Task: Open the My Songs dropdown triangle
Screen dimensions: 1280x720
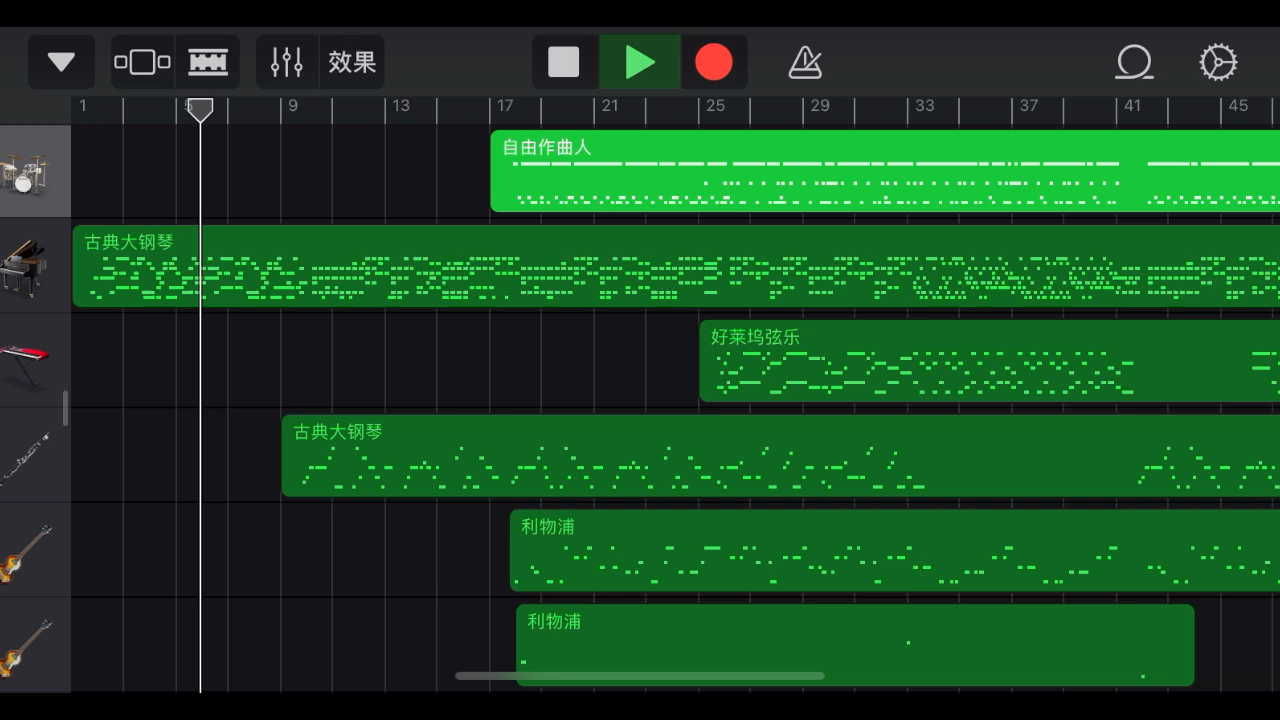Action: pyautogui.click(x=61, y=62)
